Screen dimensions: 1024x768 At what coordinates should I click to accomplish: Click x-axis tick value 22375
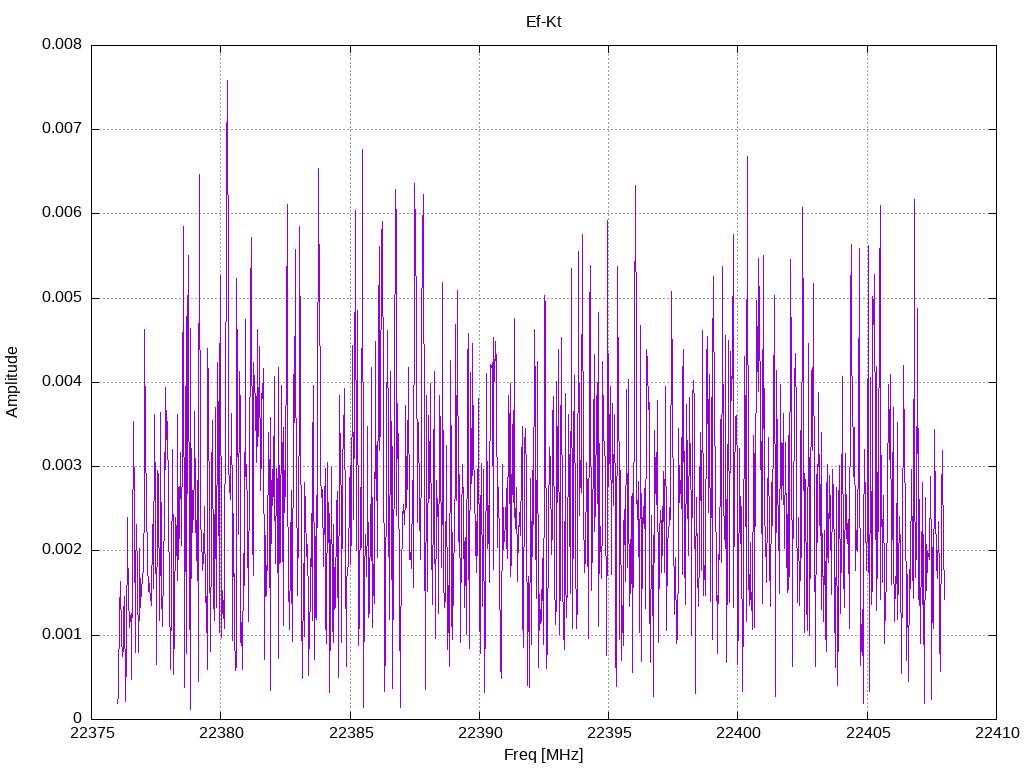pyautogui.click(x=92, y=733)
